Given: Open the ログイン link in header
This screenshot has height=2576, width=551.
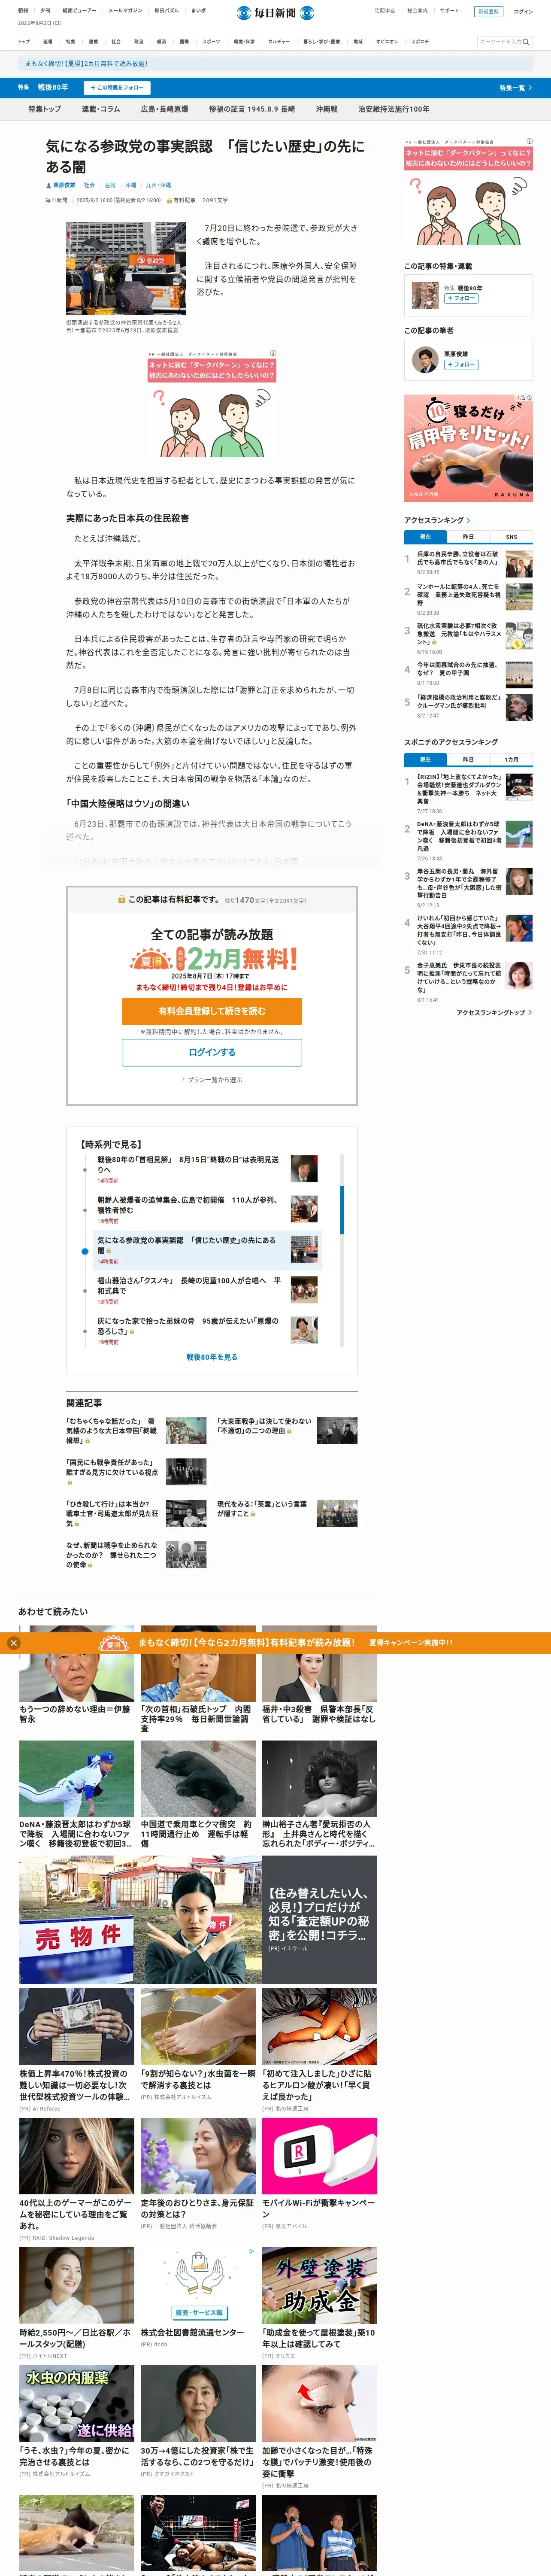Looking at the screenshot, I should 523,12.
